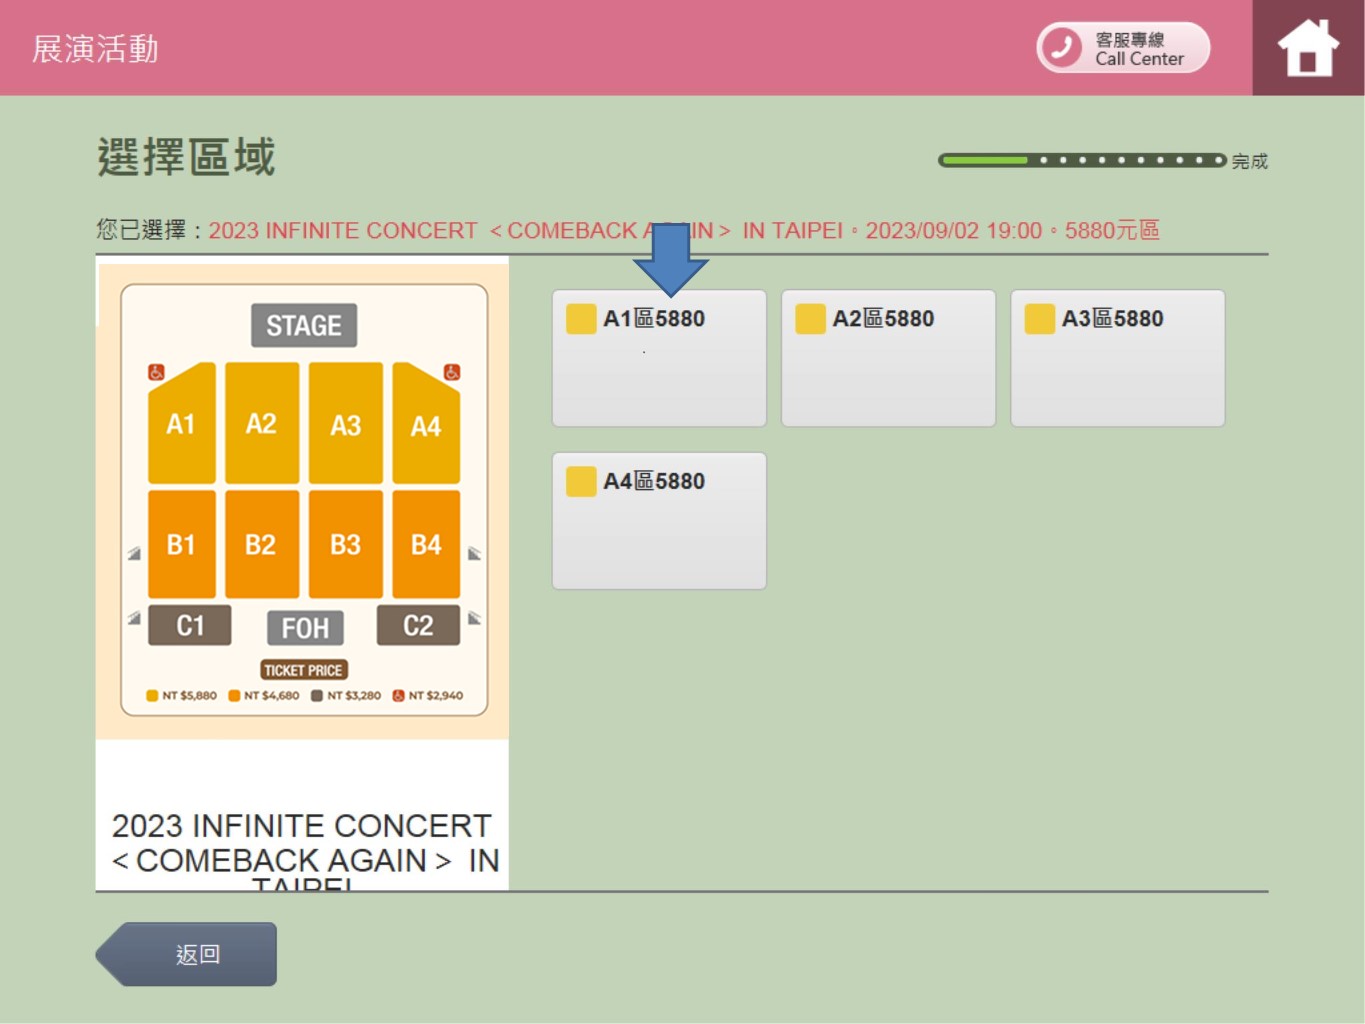Open the 客服專線 Call Center button
The width and height of the screenshot is (1365, 1024).
[x=1123, y=48]
